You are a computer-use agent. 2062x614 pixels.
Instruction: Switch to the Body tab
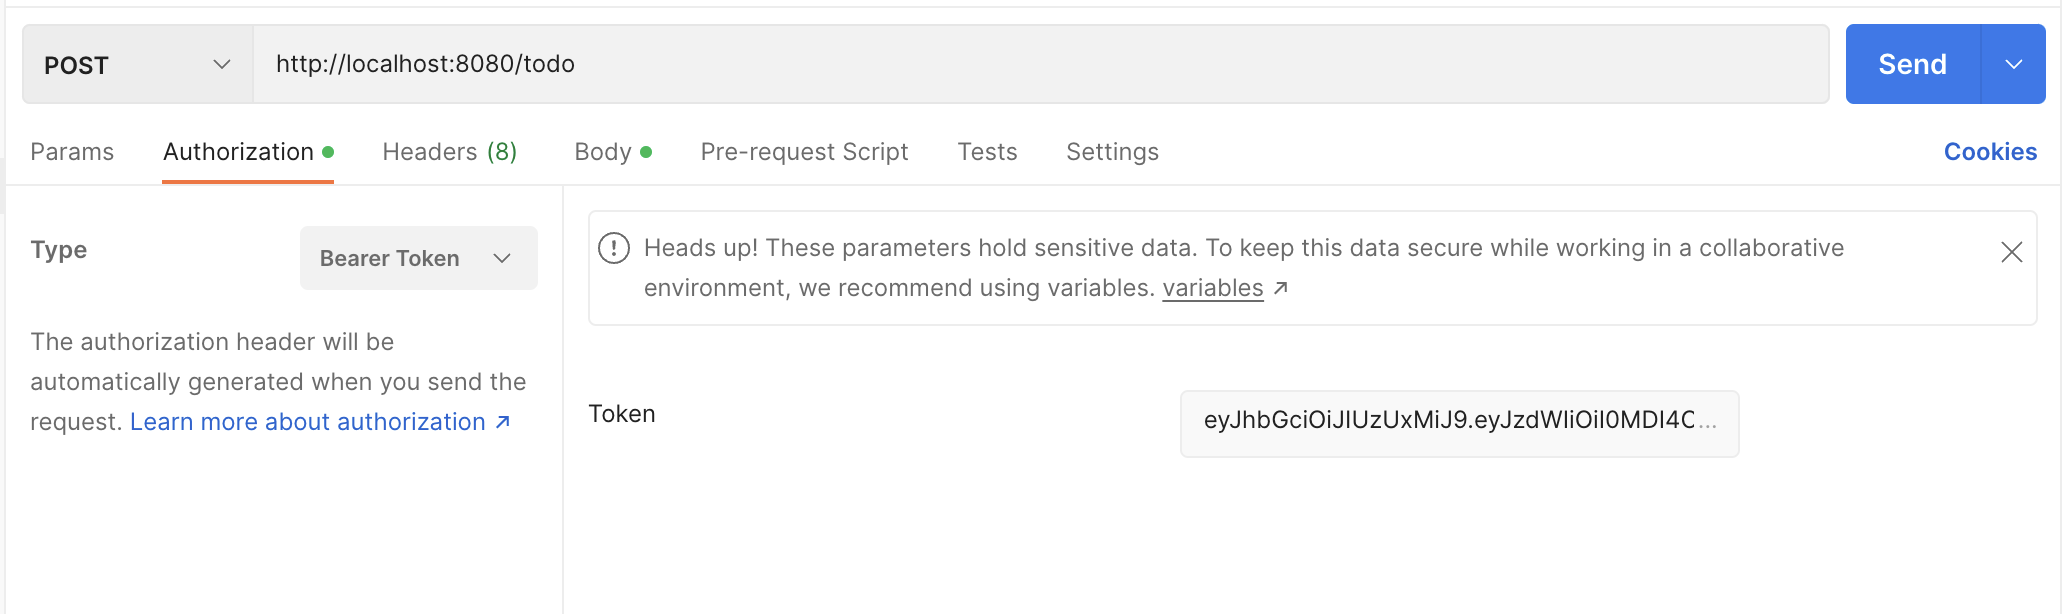(x=601, y=151)
